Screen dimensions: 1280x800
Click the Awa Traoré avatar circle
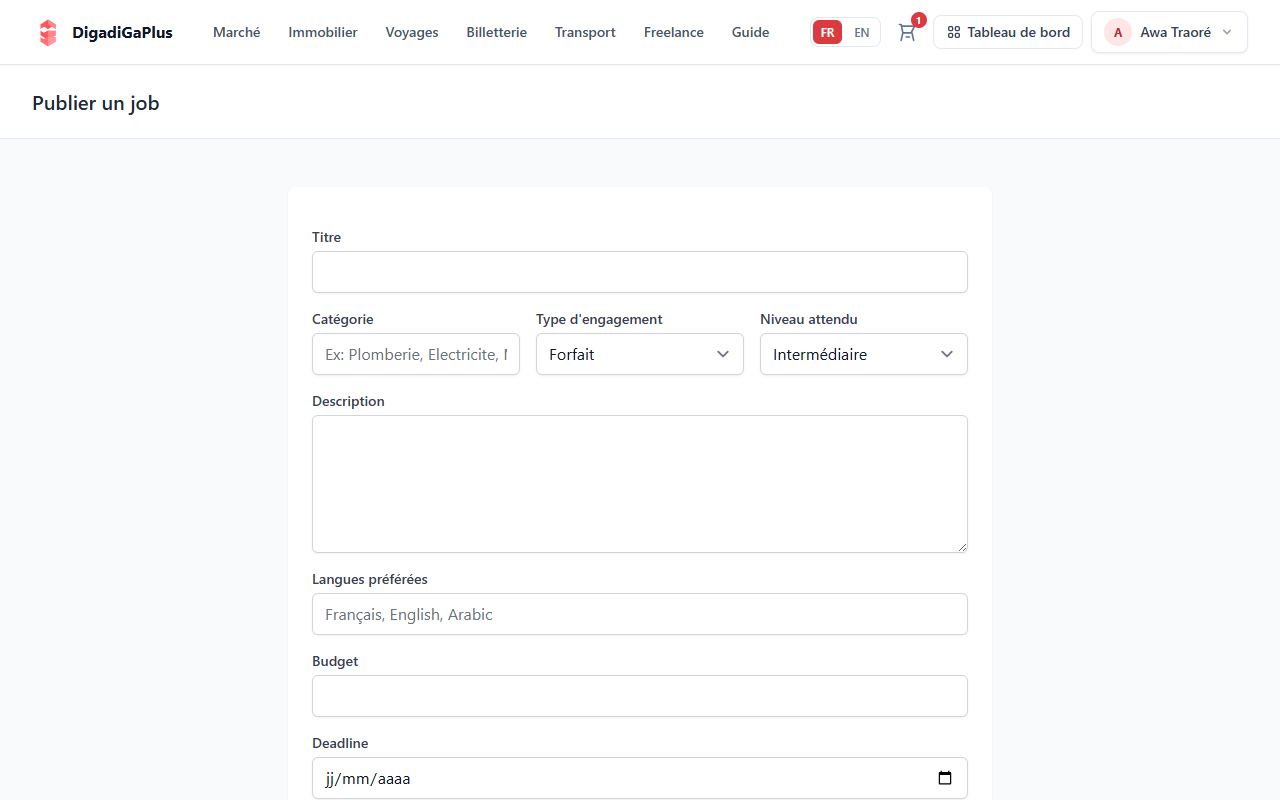1118,32
